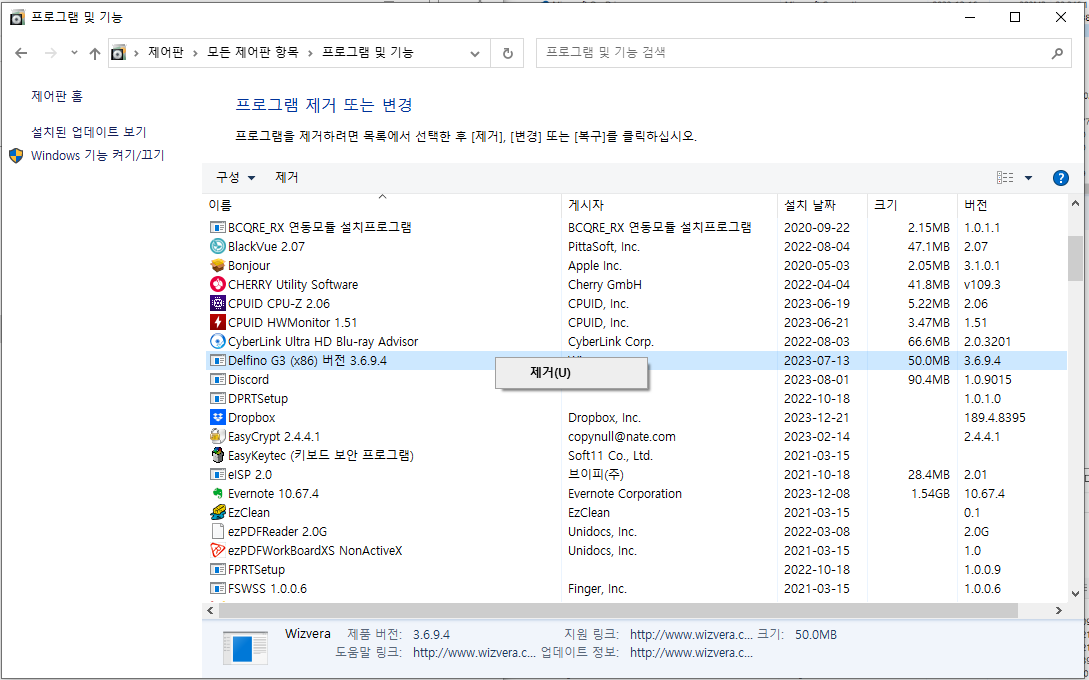Screen dimensions: 1089x680
Task: Click the FSWSS 1.0.0.6 icon
Action: point(218,589)
